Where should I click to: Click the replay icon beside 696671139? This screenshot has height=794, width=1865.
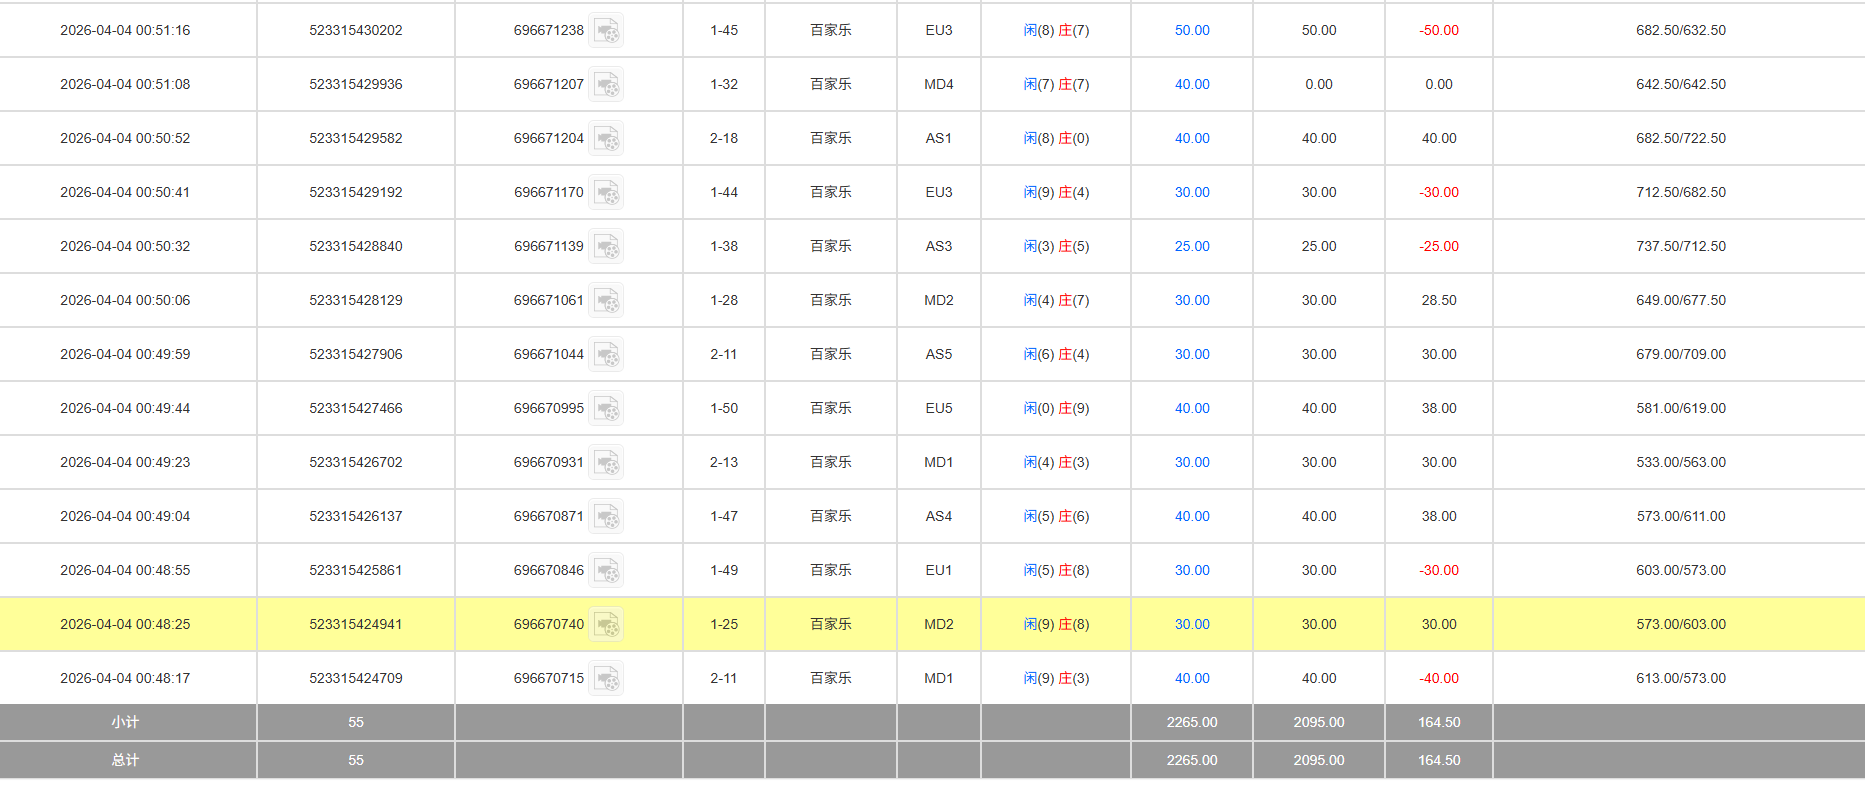(x=606, y=247)
